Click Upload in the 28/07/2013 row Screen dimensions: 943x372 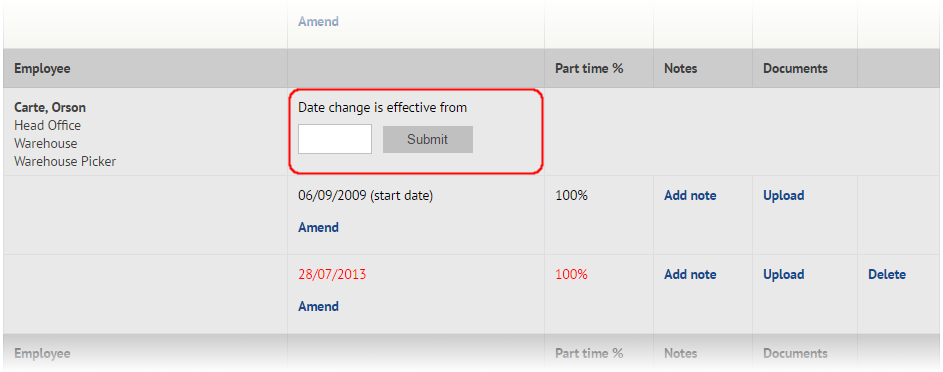tap(784, 274)
